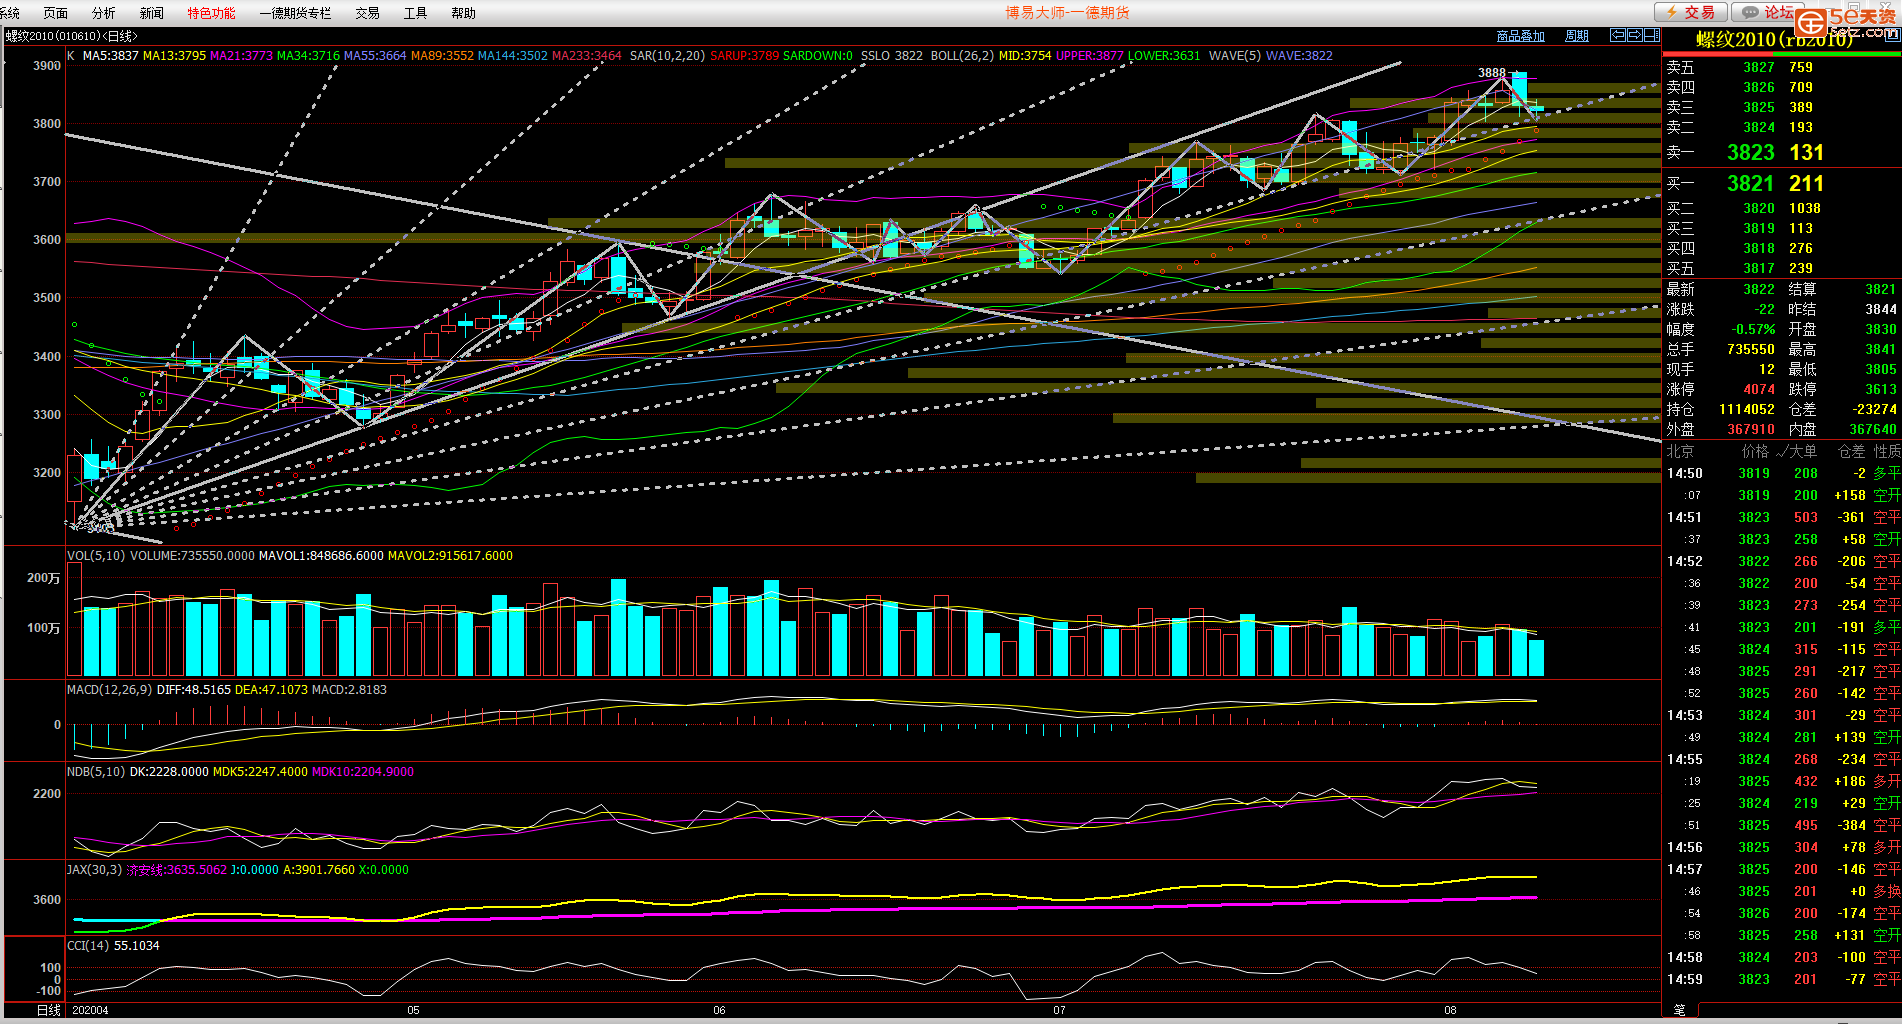The width and height of the screenshot is (1902, 1024).
Task: Open the 分析 menu
Action: point(103,13)
